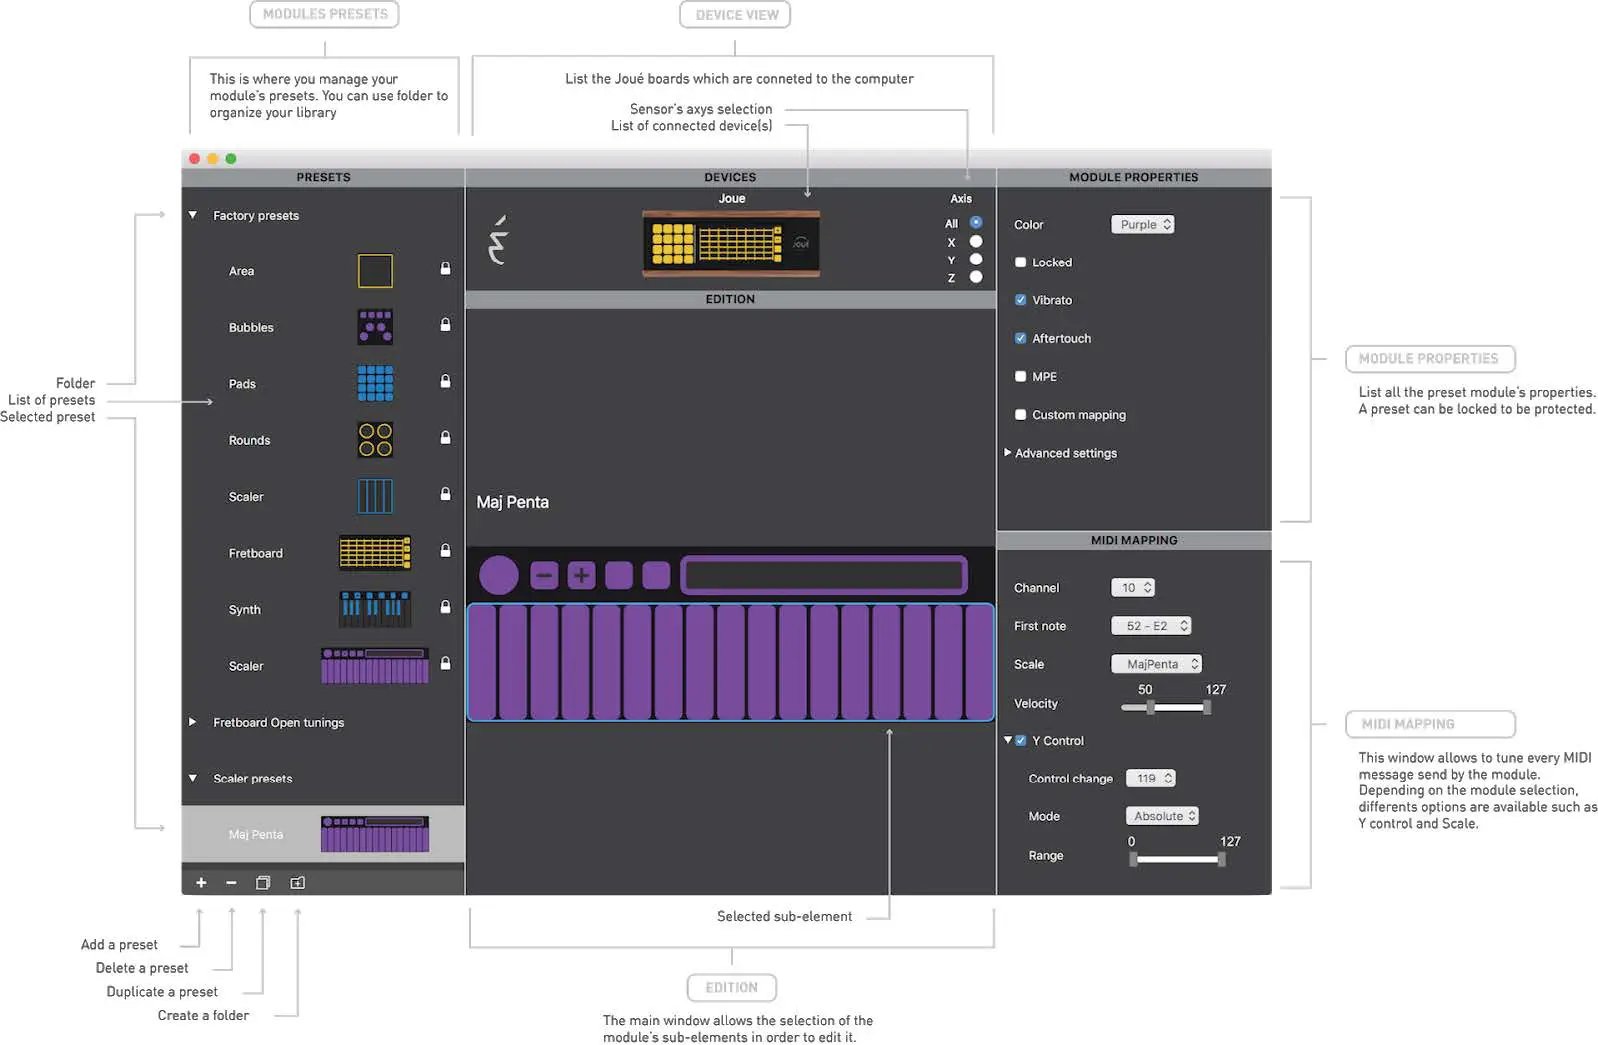
Task: Enable the Locked checkbox
Action: pyautogui.click(x=1020, y=262)
